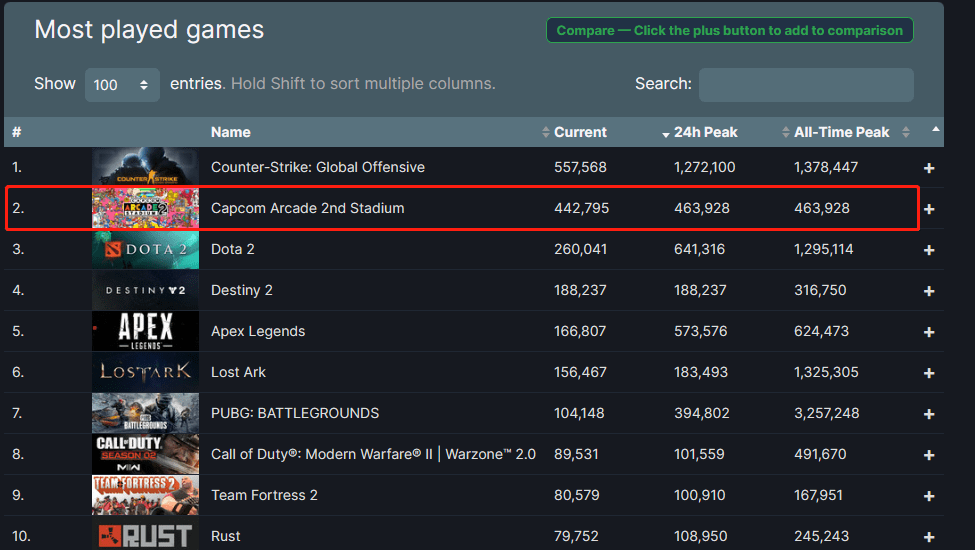Select all-time peak 245,243

click(x=821, y=536)
